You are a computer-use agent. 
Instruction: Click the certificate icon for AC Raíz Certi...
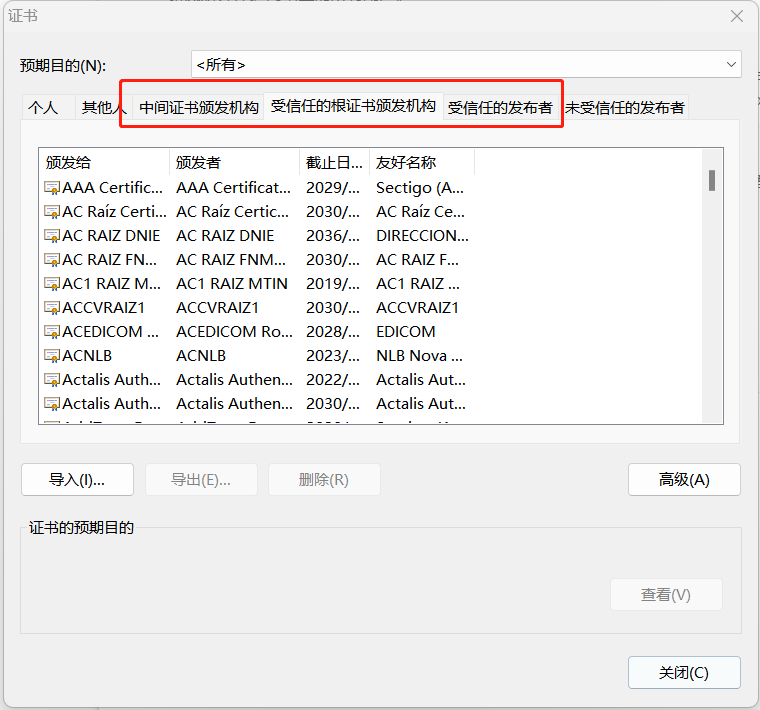[x=52, y=212]
